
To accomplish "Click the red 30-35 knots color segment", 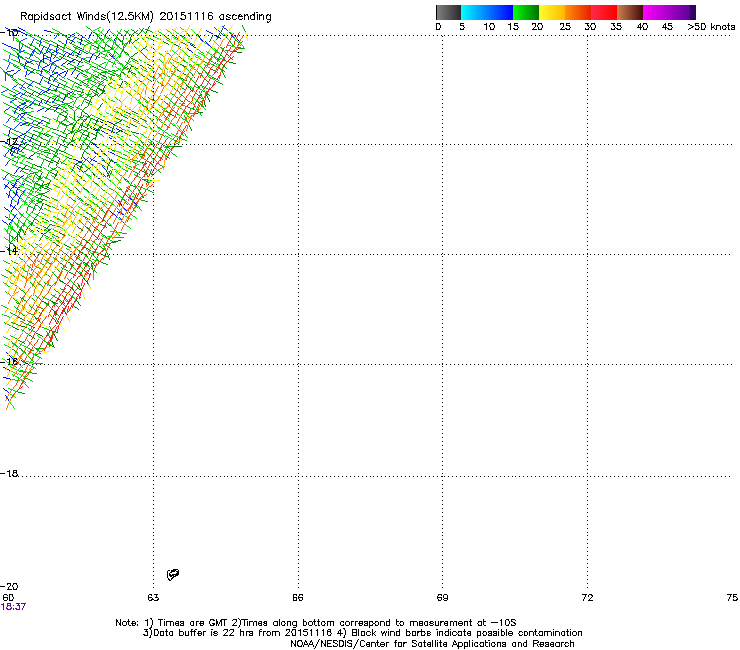I will tap(604, 12).
